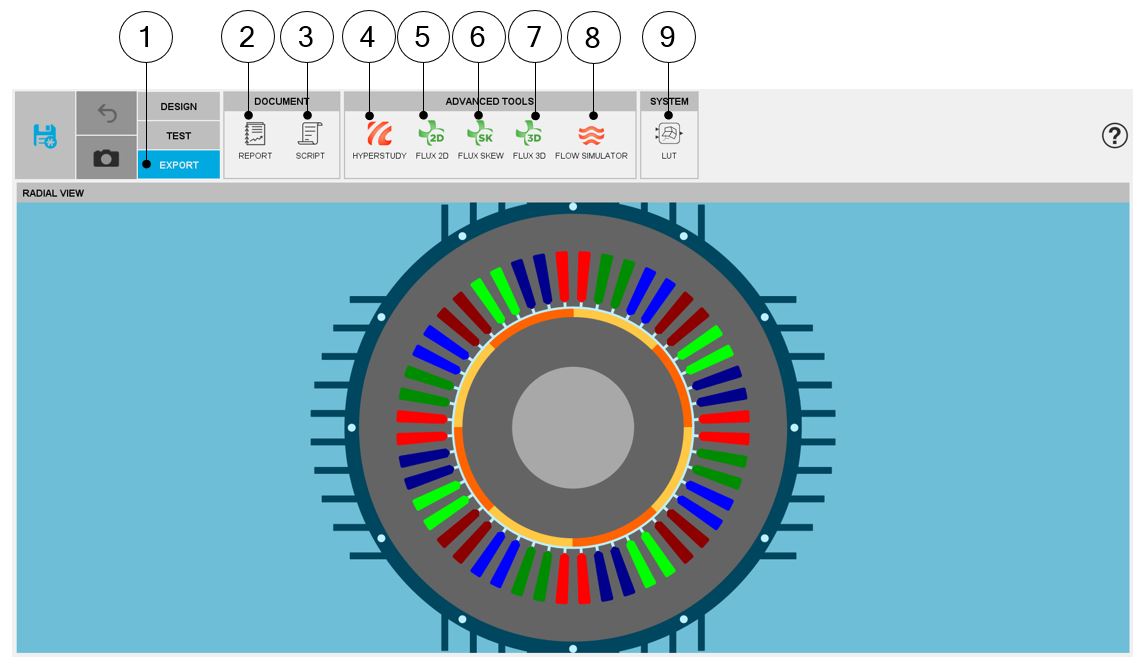Click the Document group header
The width and height of the screenshot is (1143, 669).
click(282, 101)
